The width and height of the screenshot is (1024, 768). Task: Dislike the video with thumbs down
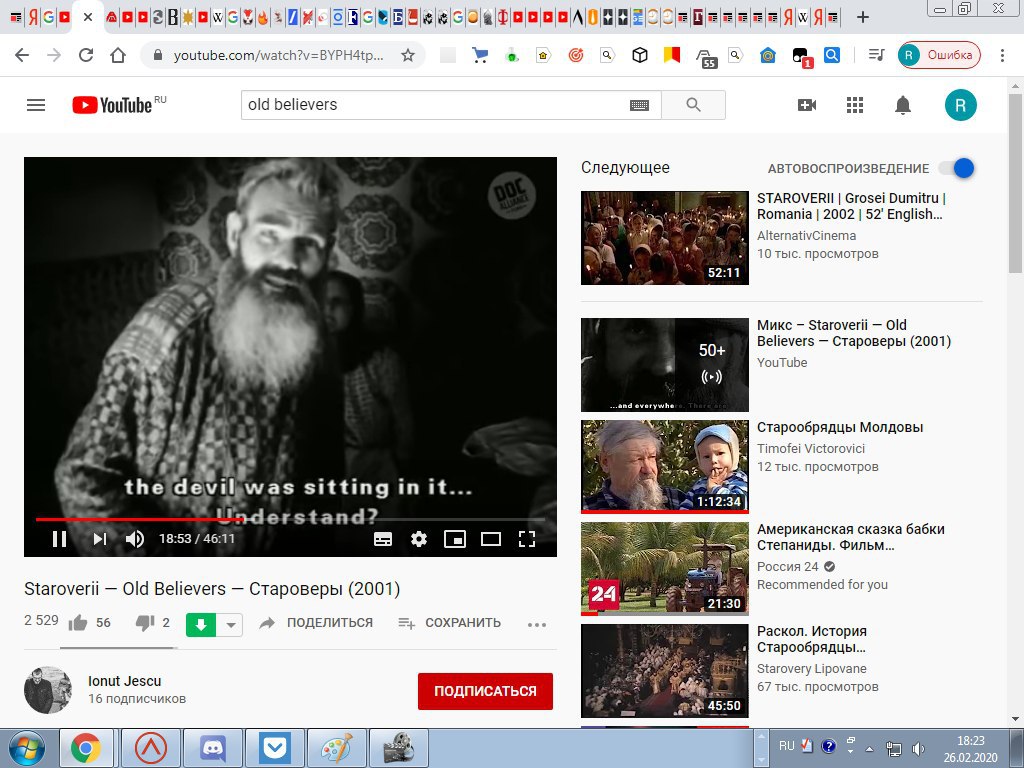coord(145,623)
